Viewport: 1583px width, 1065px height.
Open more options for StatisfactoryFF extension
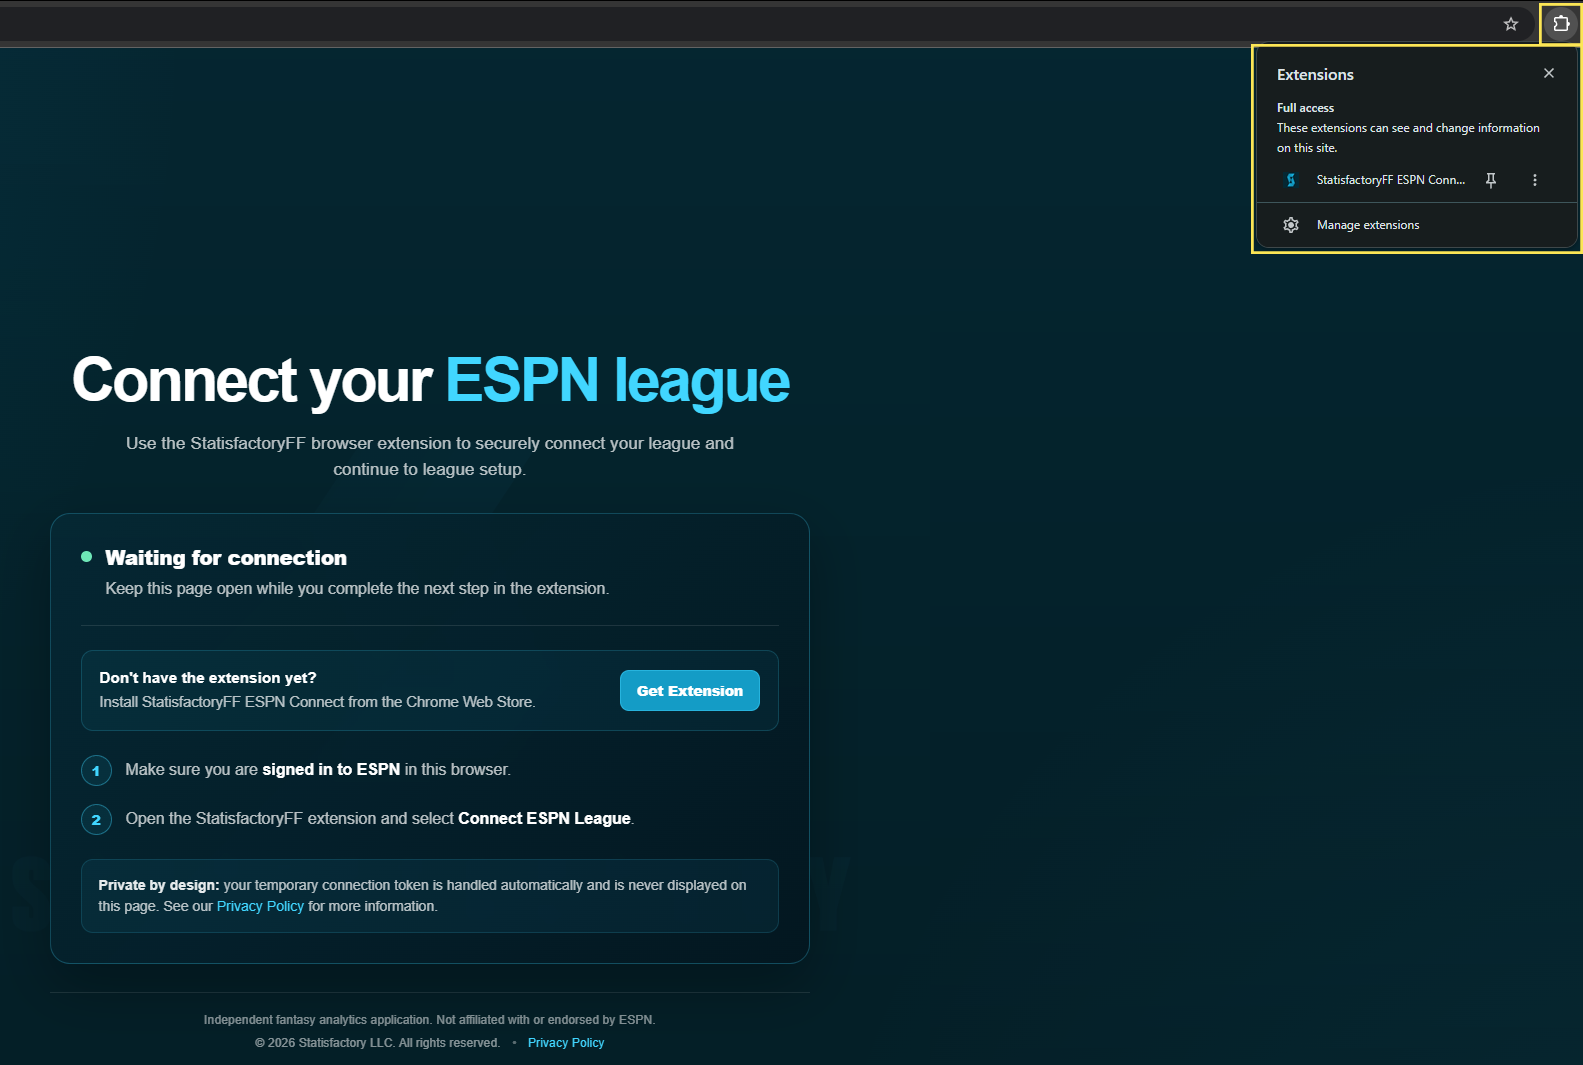(x=1535, y=180)
